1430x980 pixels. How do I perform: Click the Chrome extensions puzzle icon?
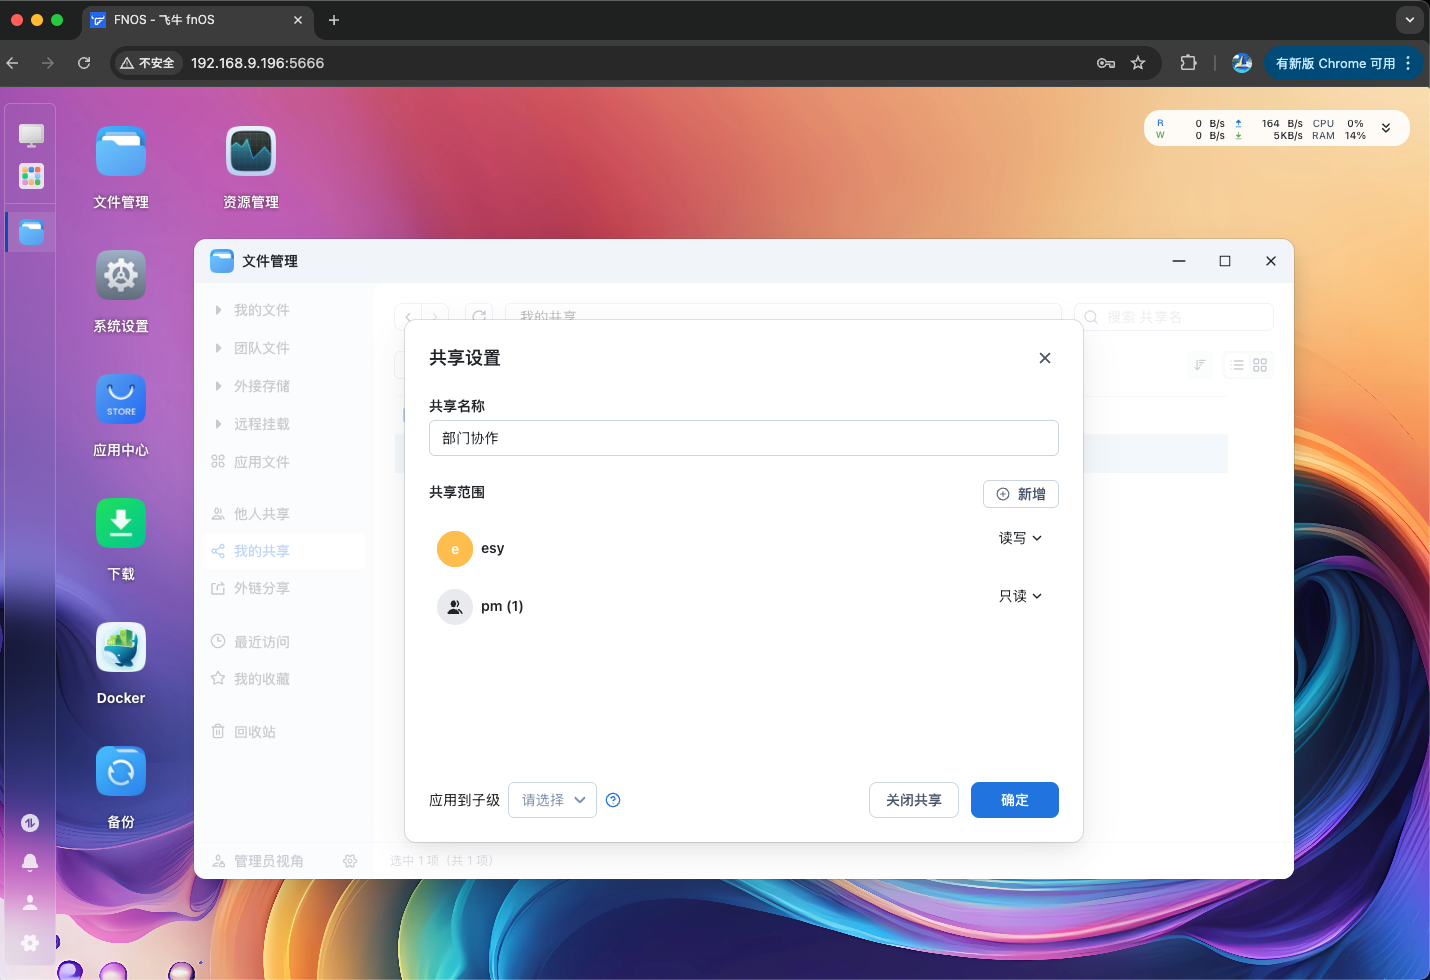point(1188,63)
